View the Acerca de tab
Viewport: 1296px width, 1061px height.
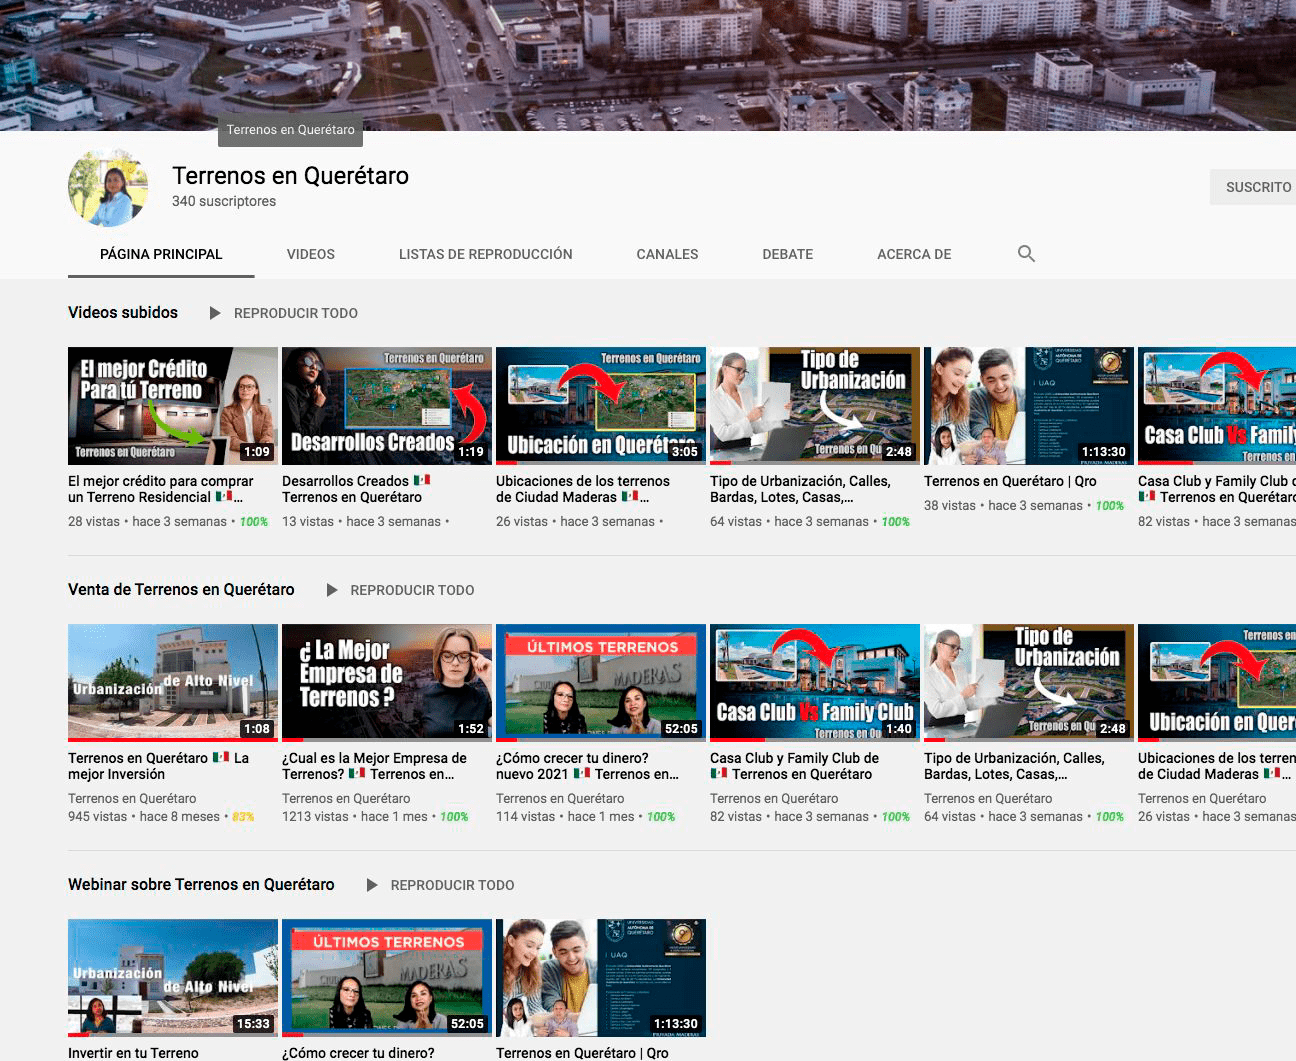pos(914,254)
